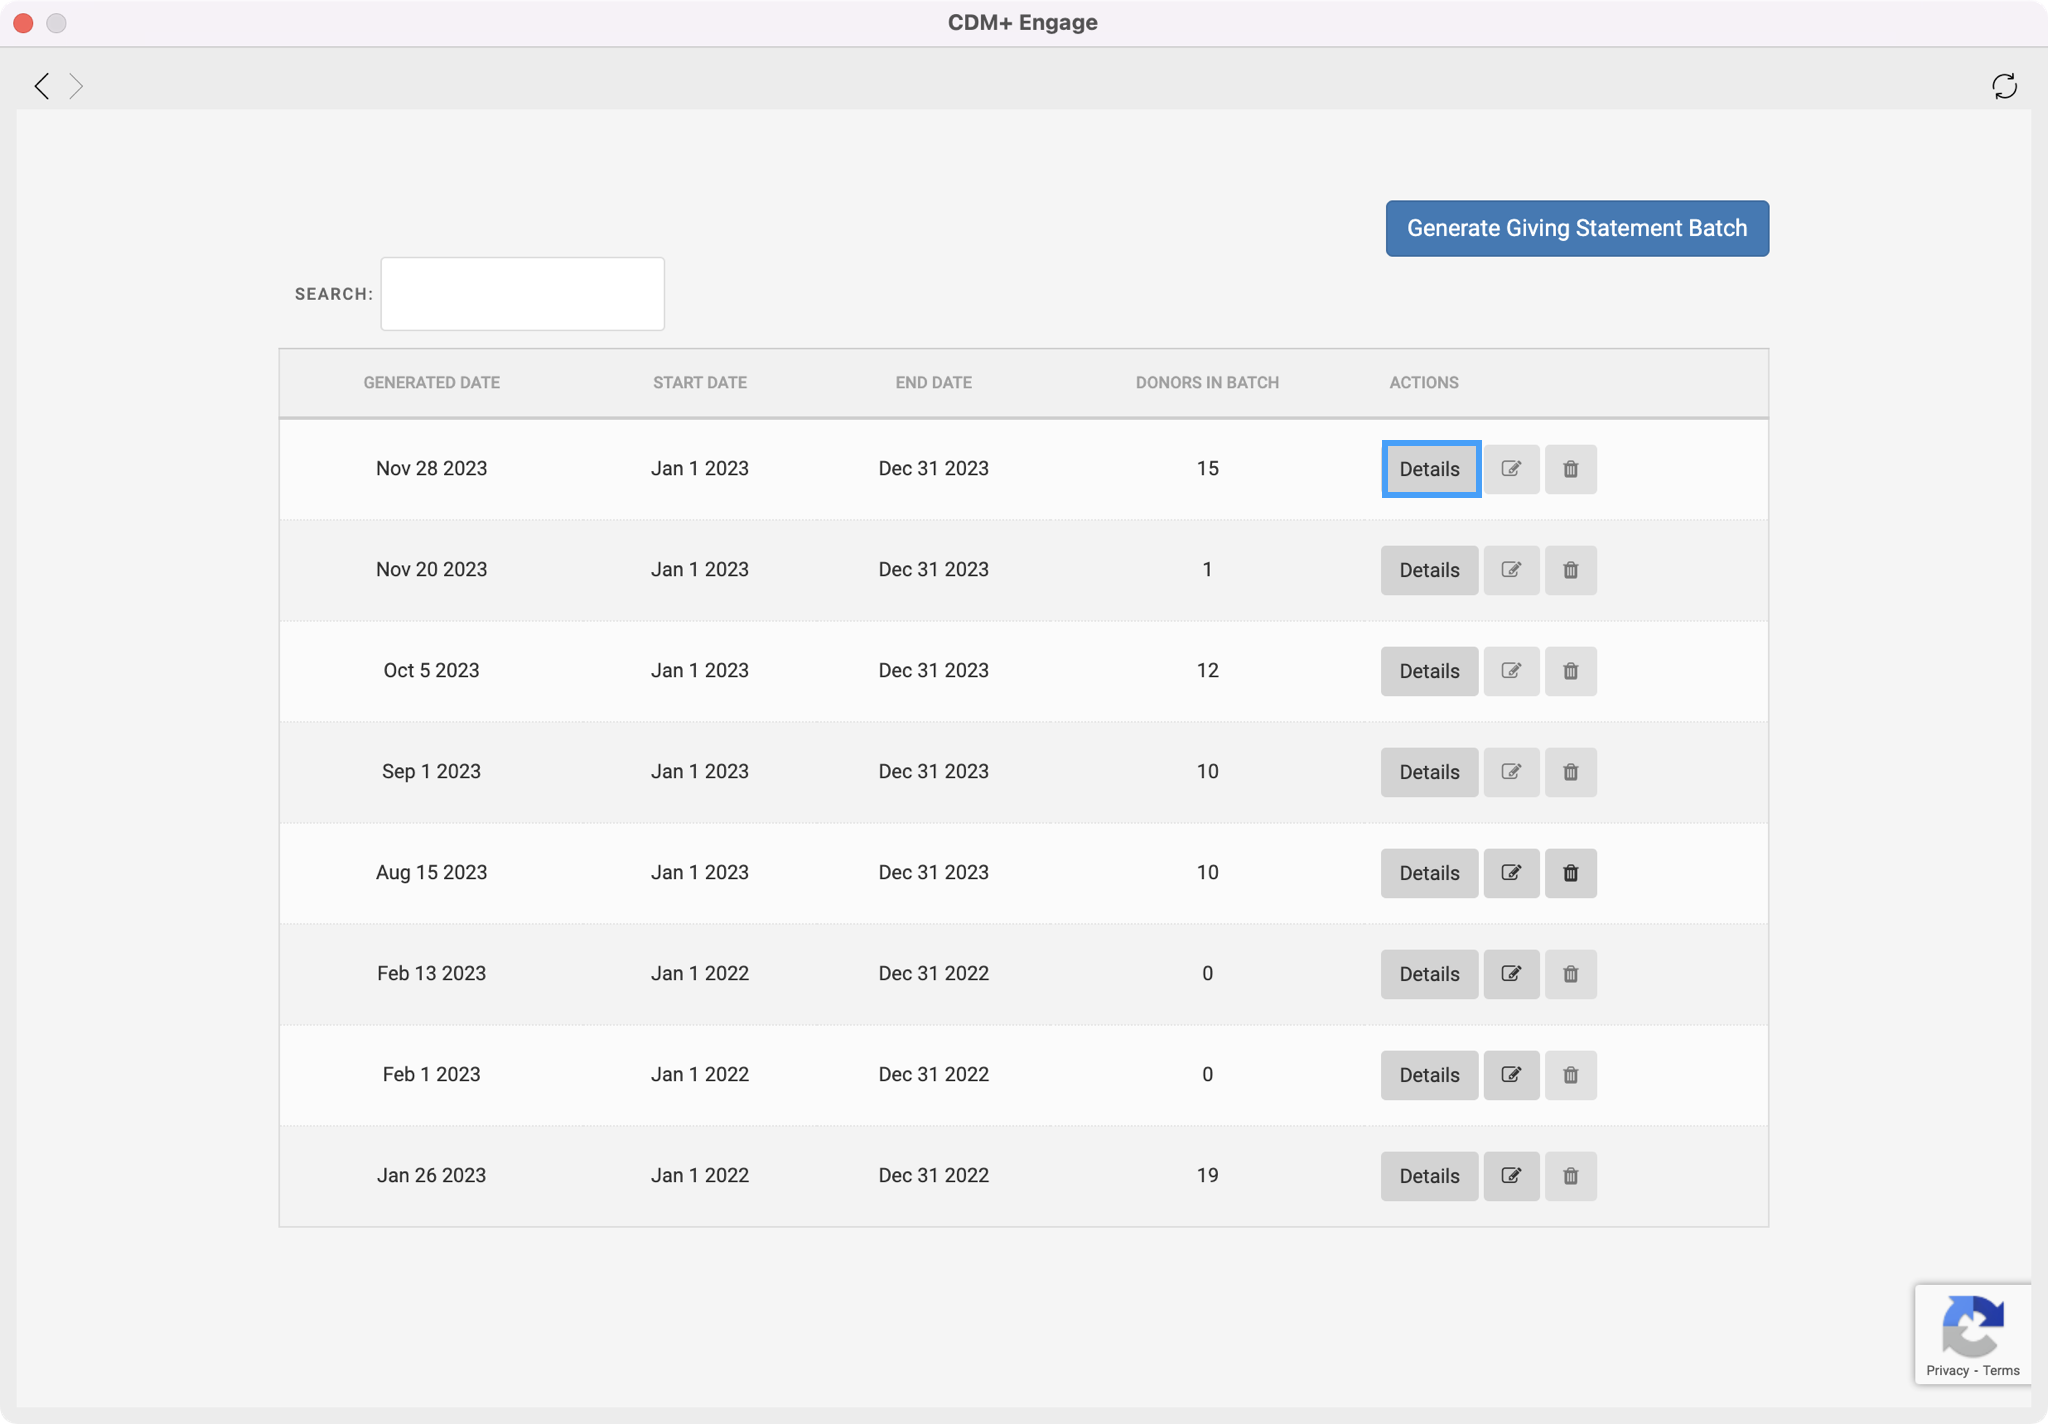Viewport: 2048px width, 1424px height.
Task: Delete the Oct 5 2023 batch
Action: coord(1570,671)
